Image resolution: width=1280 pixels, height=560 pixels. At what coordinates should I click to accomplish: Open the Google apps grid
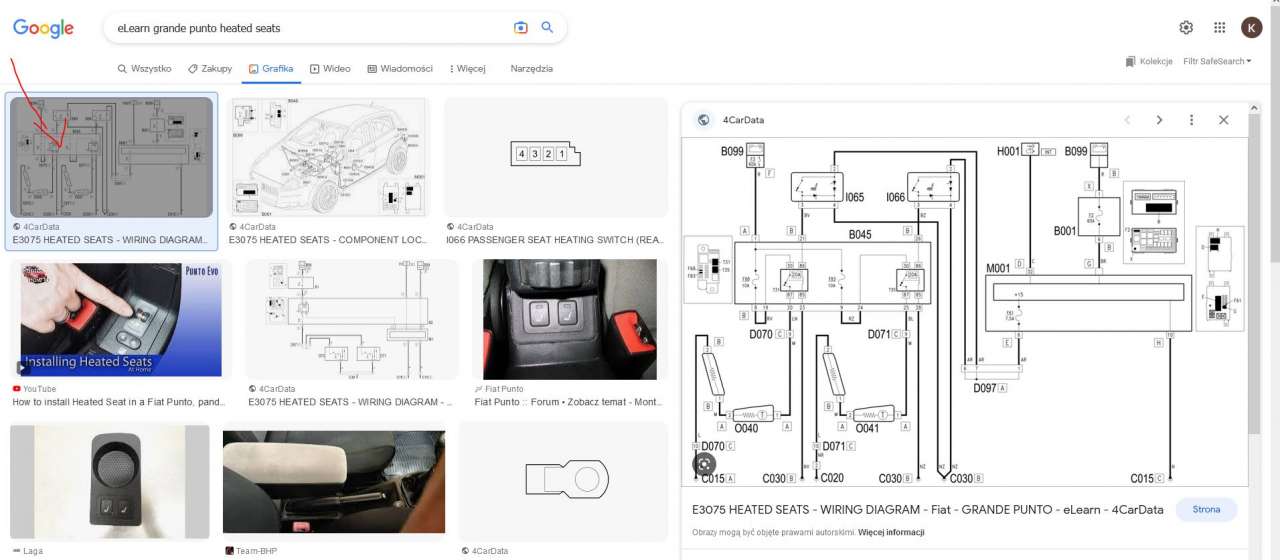coord(1219,28)
